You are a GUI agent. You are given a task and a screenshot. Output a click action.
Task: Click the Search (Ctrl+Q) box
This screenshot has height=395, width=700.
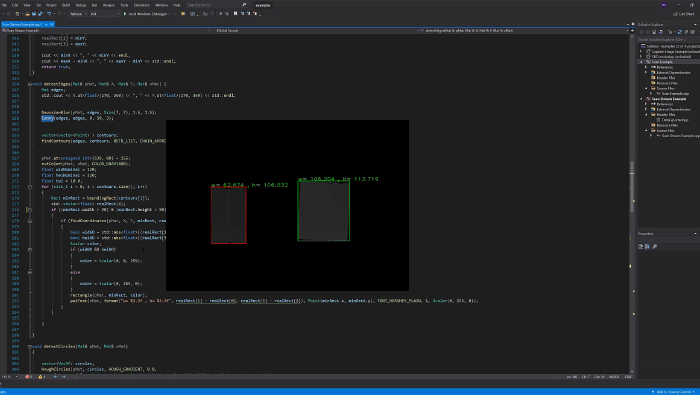click(217, 5)
